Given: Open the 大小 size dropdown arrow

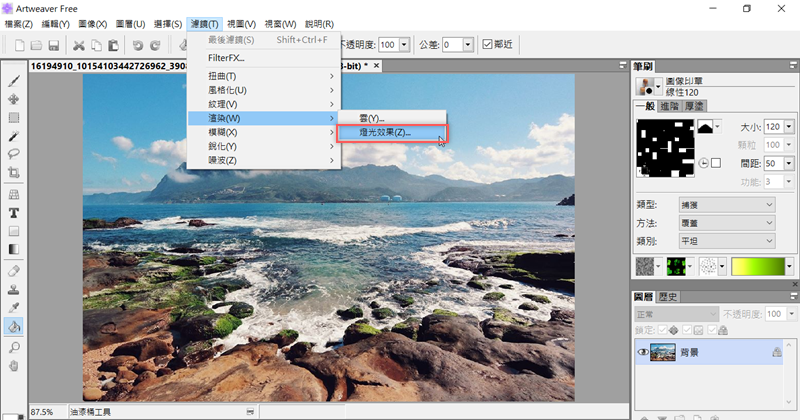Looking at the screenshot, I should point(789,127).
